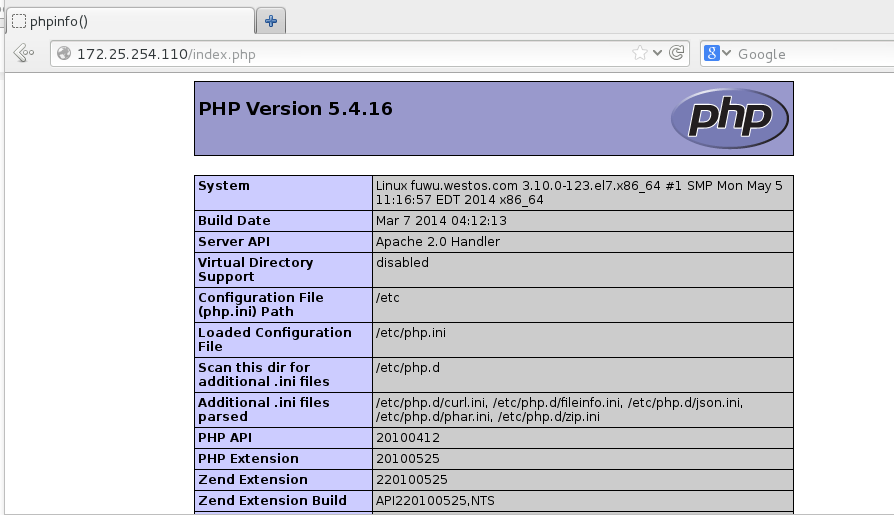Click the globe site identity icon

[x=64, y=54]
